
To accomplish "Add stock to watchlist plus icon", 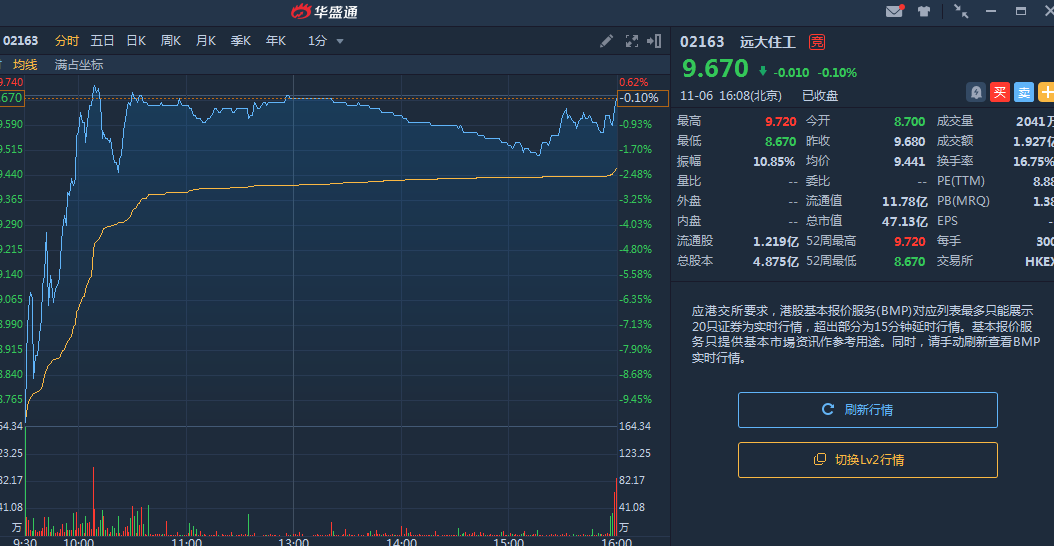I will pos(1046,92).
